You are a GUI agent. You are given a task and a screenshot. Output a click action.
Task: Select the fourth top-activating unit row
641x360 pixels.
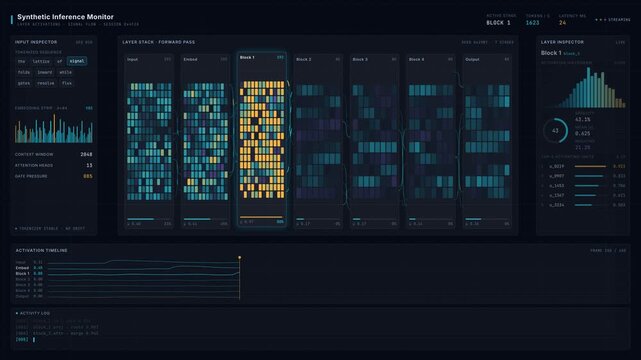click(x=583, y=195)
